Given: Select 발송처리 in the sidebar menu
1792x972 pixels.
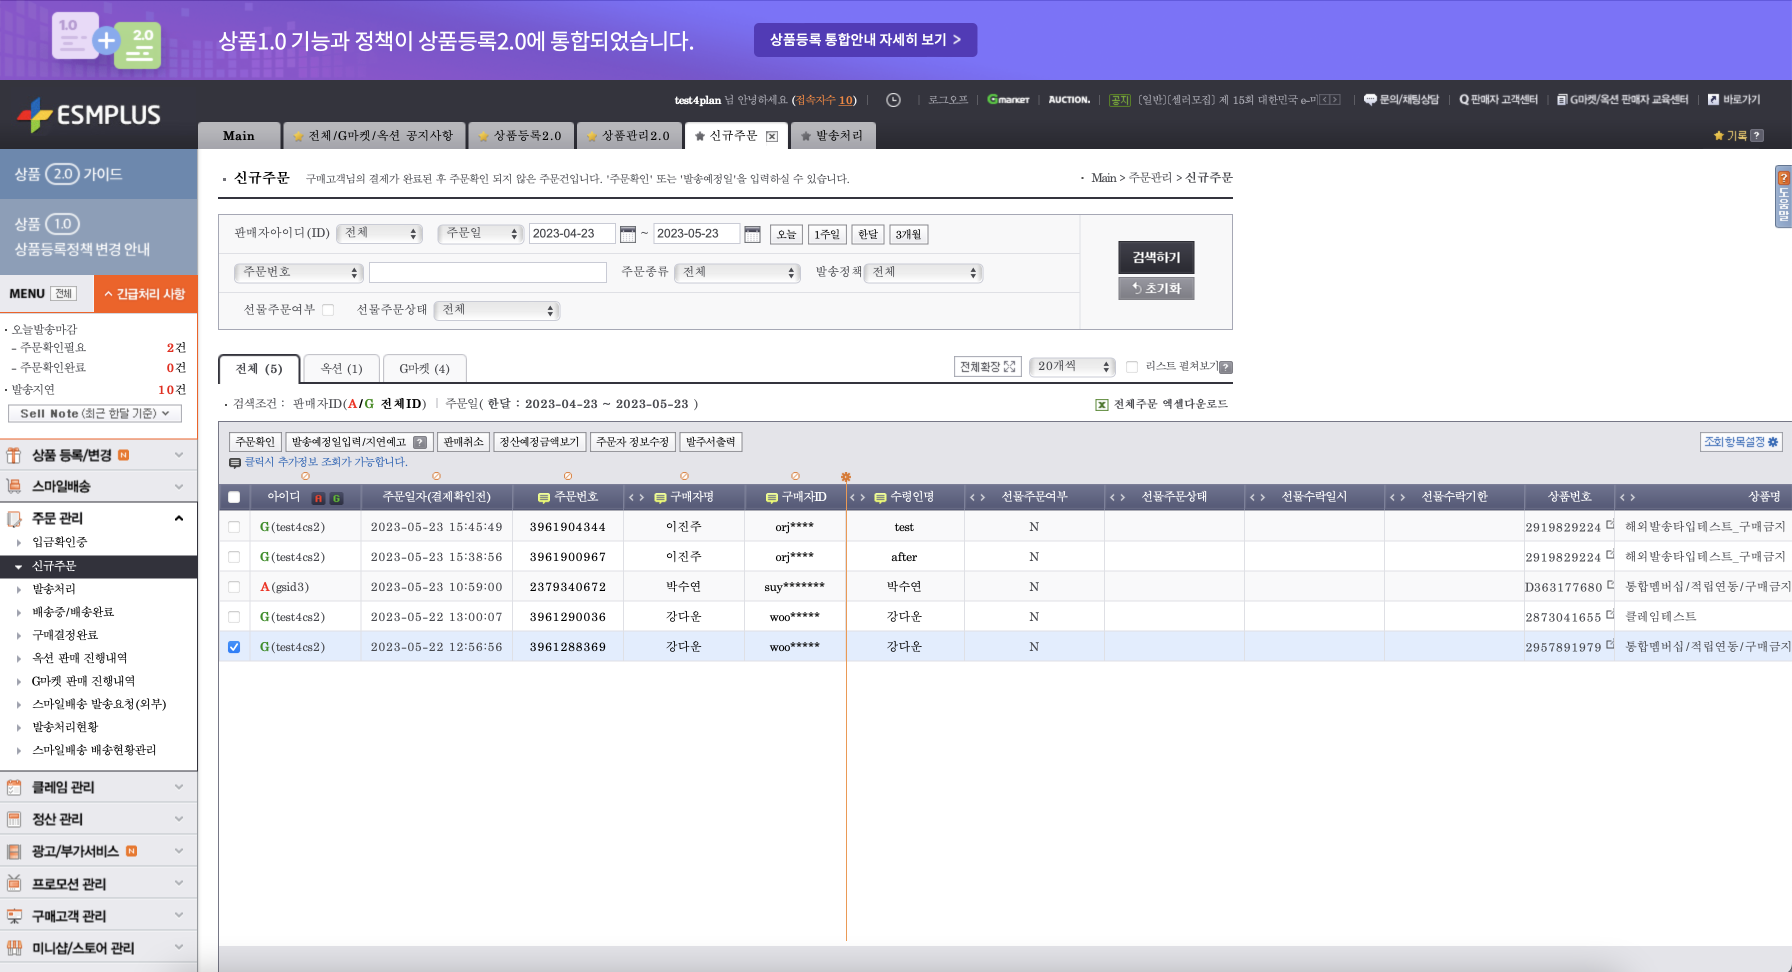Looking at the screenshot, I should click(x=54, y=589).
